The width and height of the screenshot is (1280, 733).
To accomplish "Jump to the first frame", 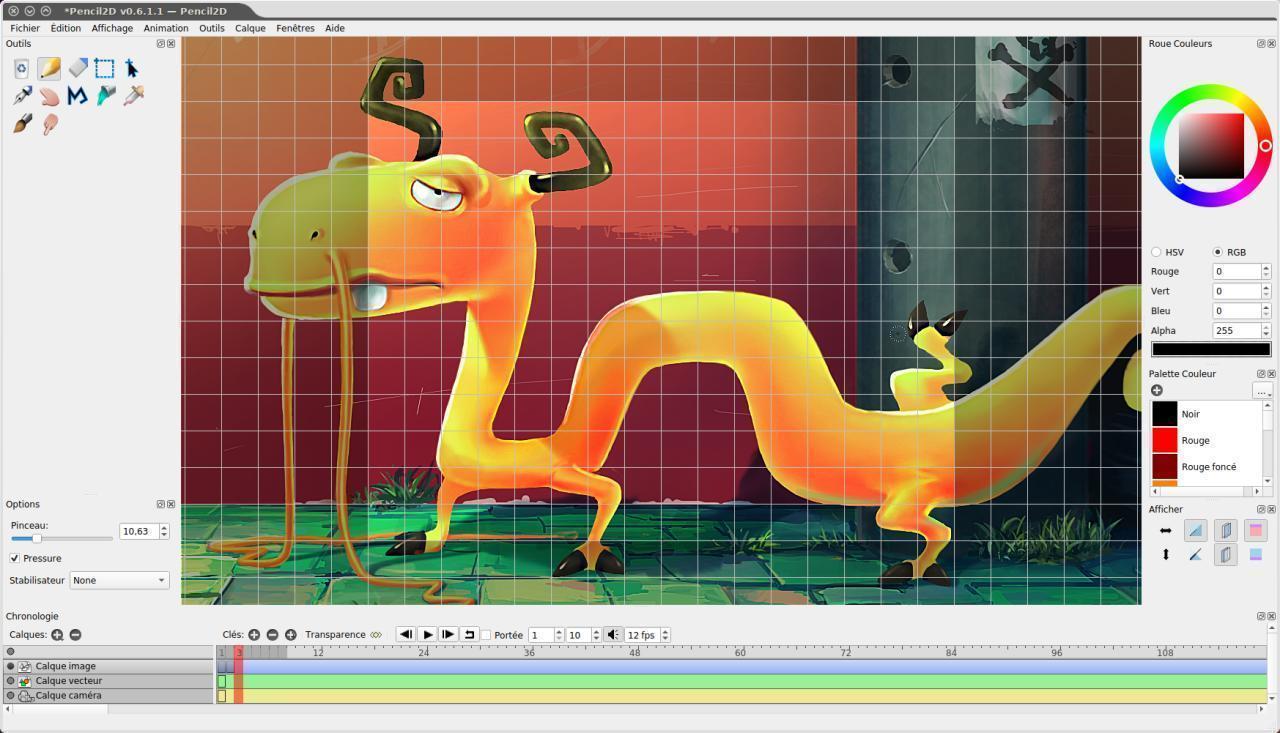I will click(406, 635).
